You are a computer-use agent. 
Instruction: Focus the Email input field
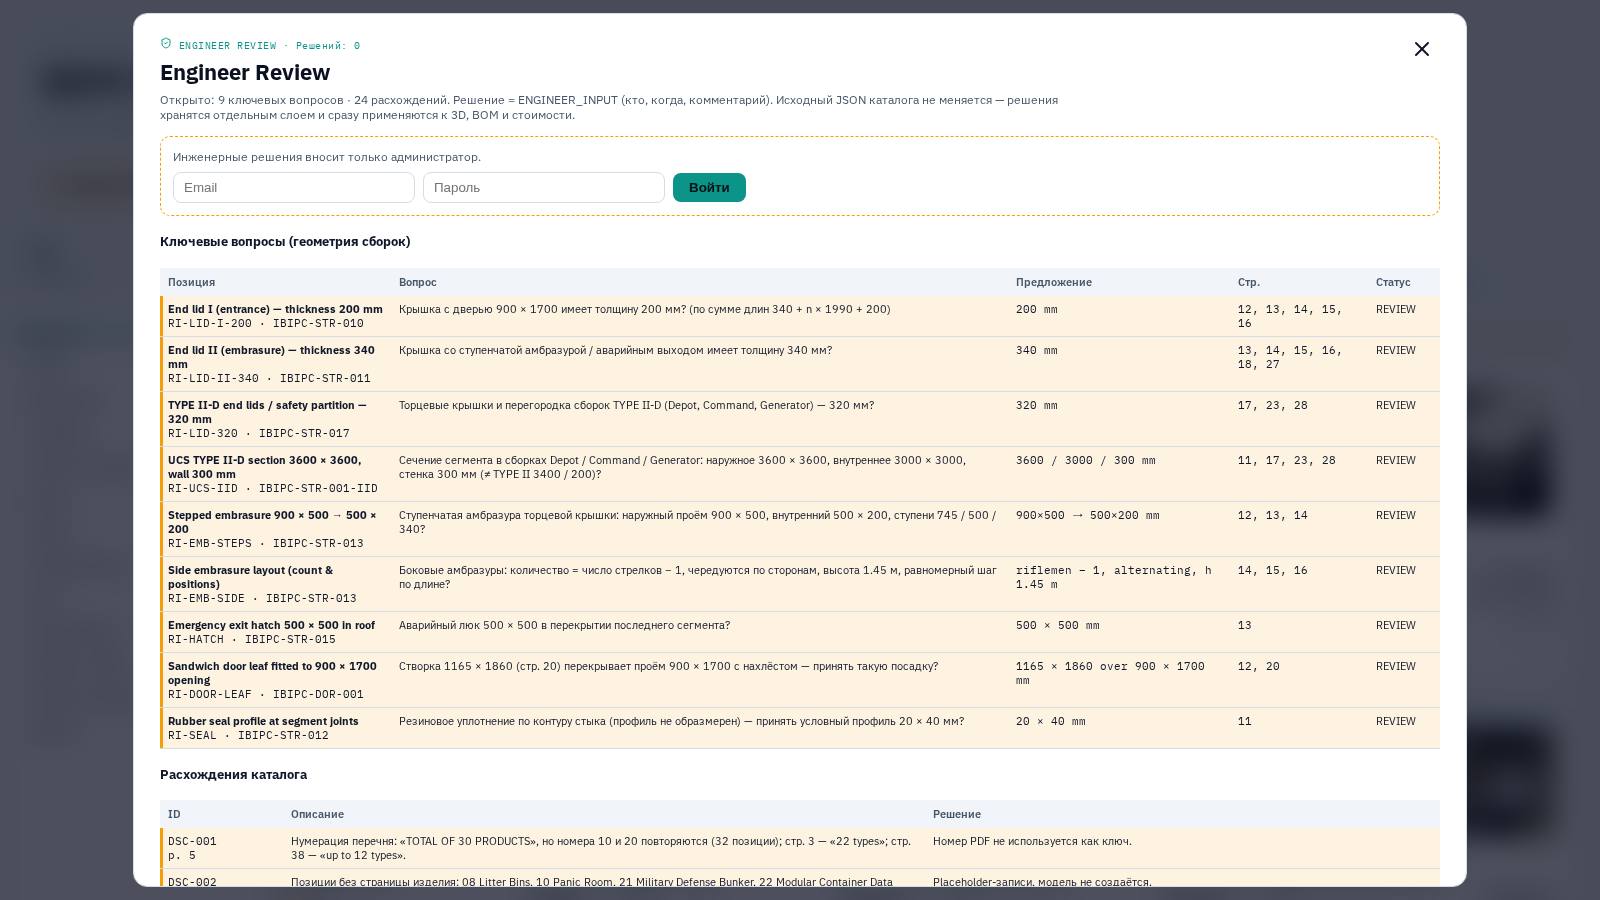pyautogui.click(x=294, y=187)
